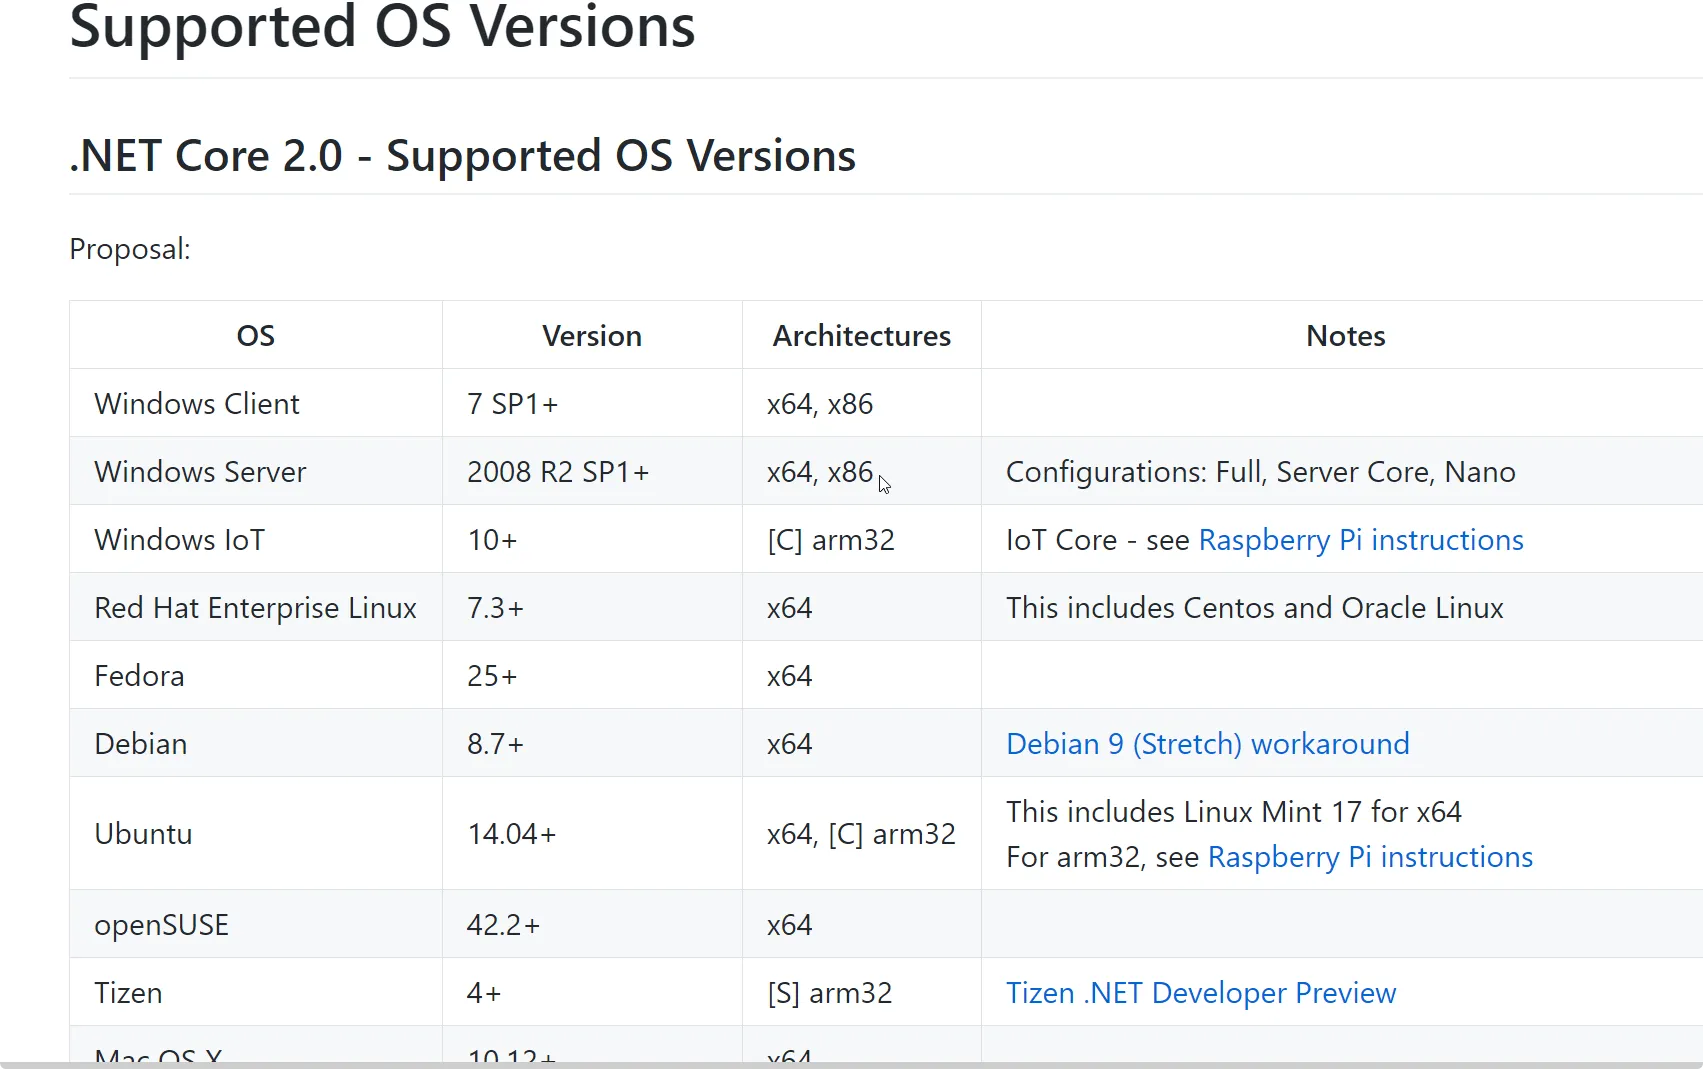The width and height of the screenshot is (1703, 1069).
Task: Click the Fedora OS cell
Action: tap(139, 676)
